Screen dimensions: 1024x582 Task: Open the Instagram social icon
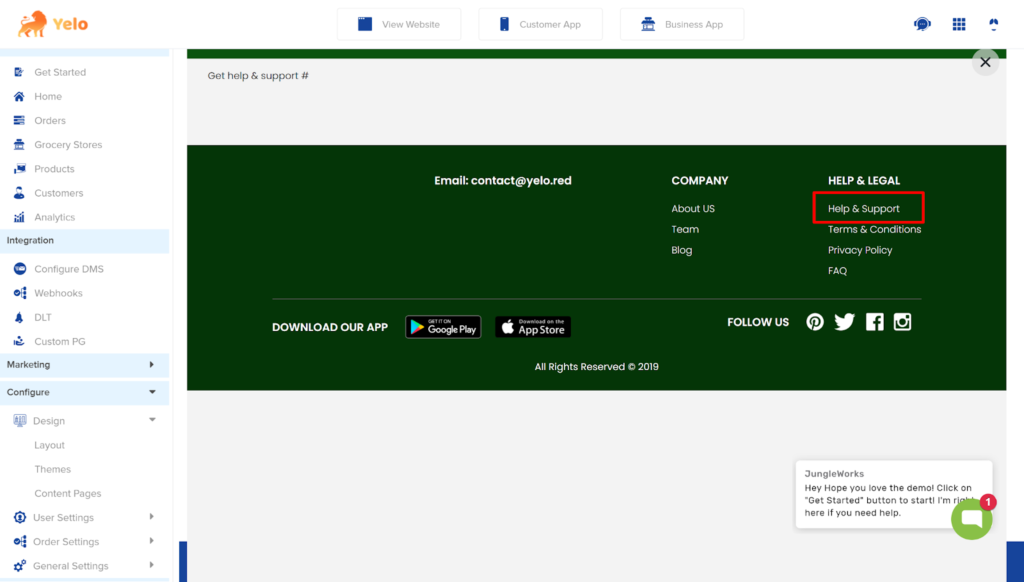click(x=902, y=322)
